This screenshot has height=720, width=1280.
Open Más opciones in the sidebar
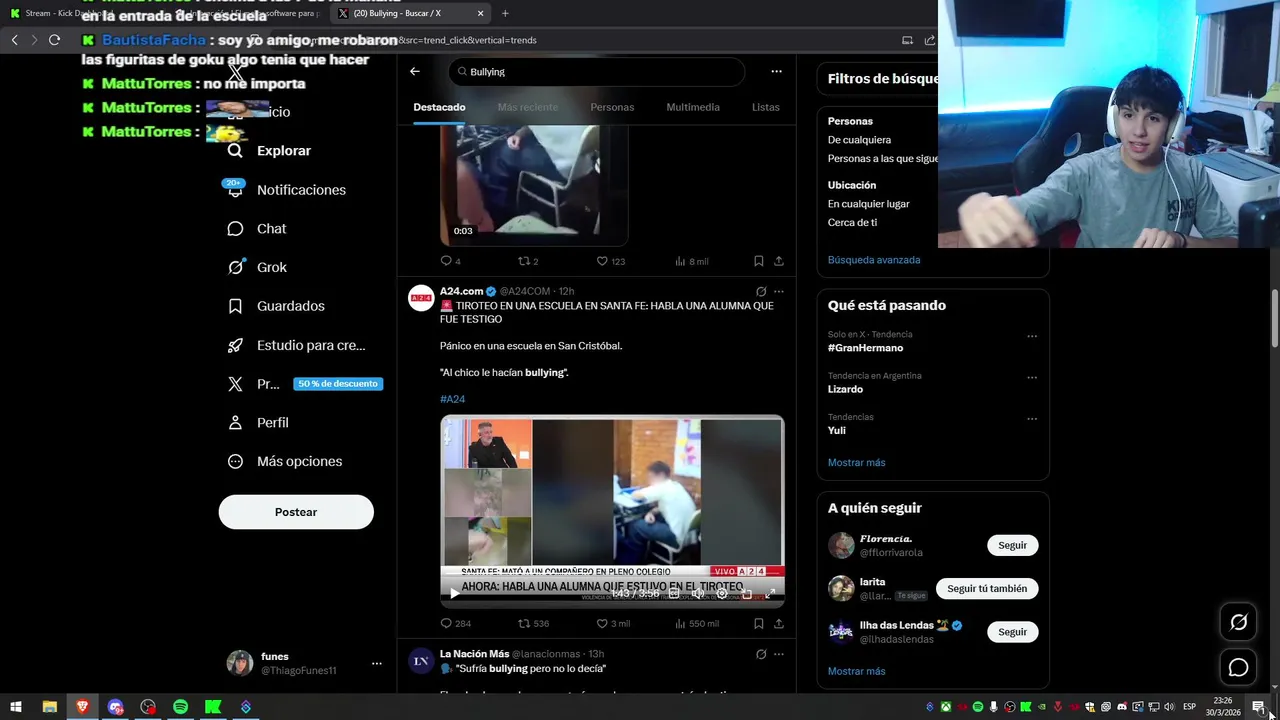tap(285, 462)
